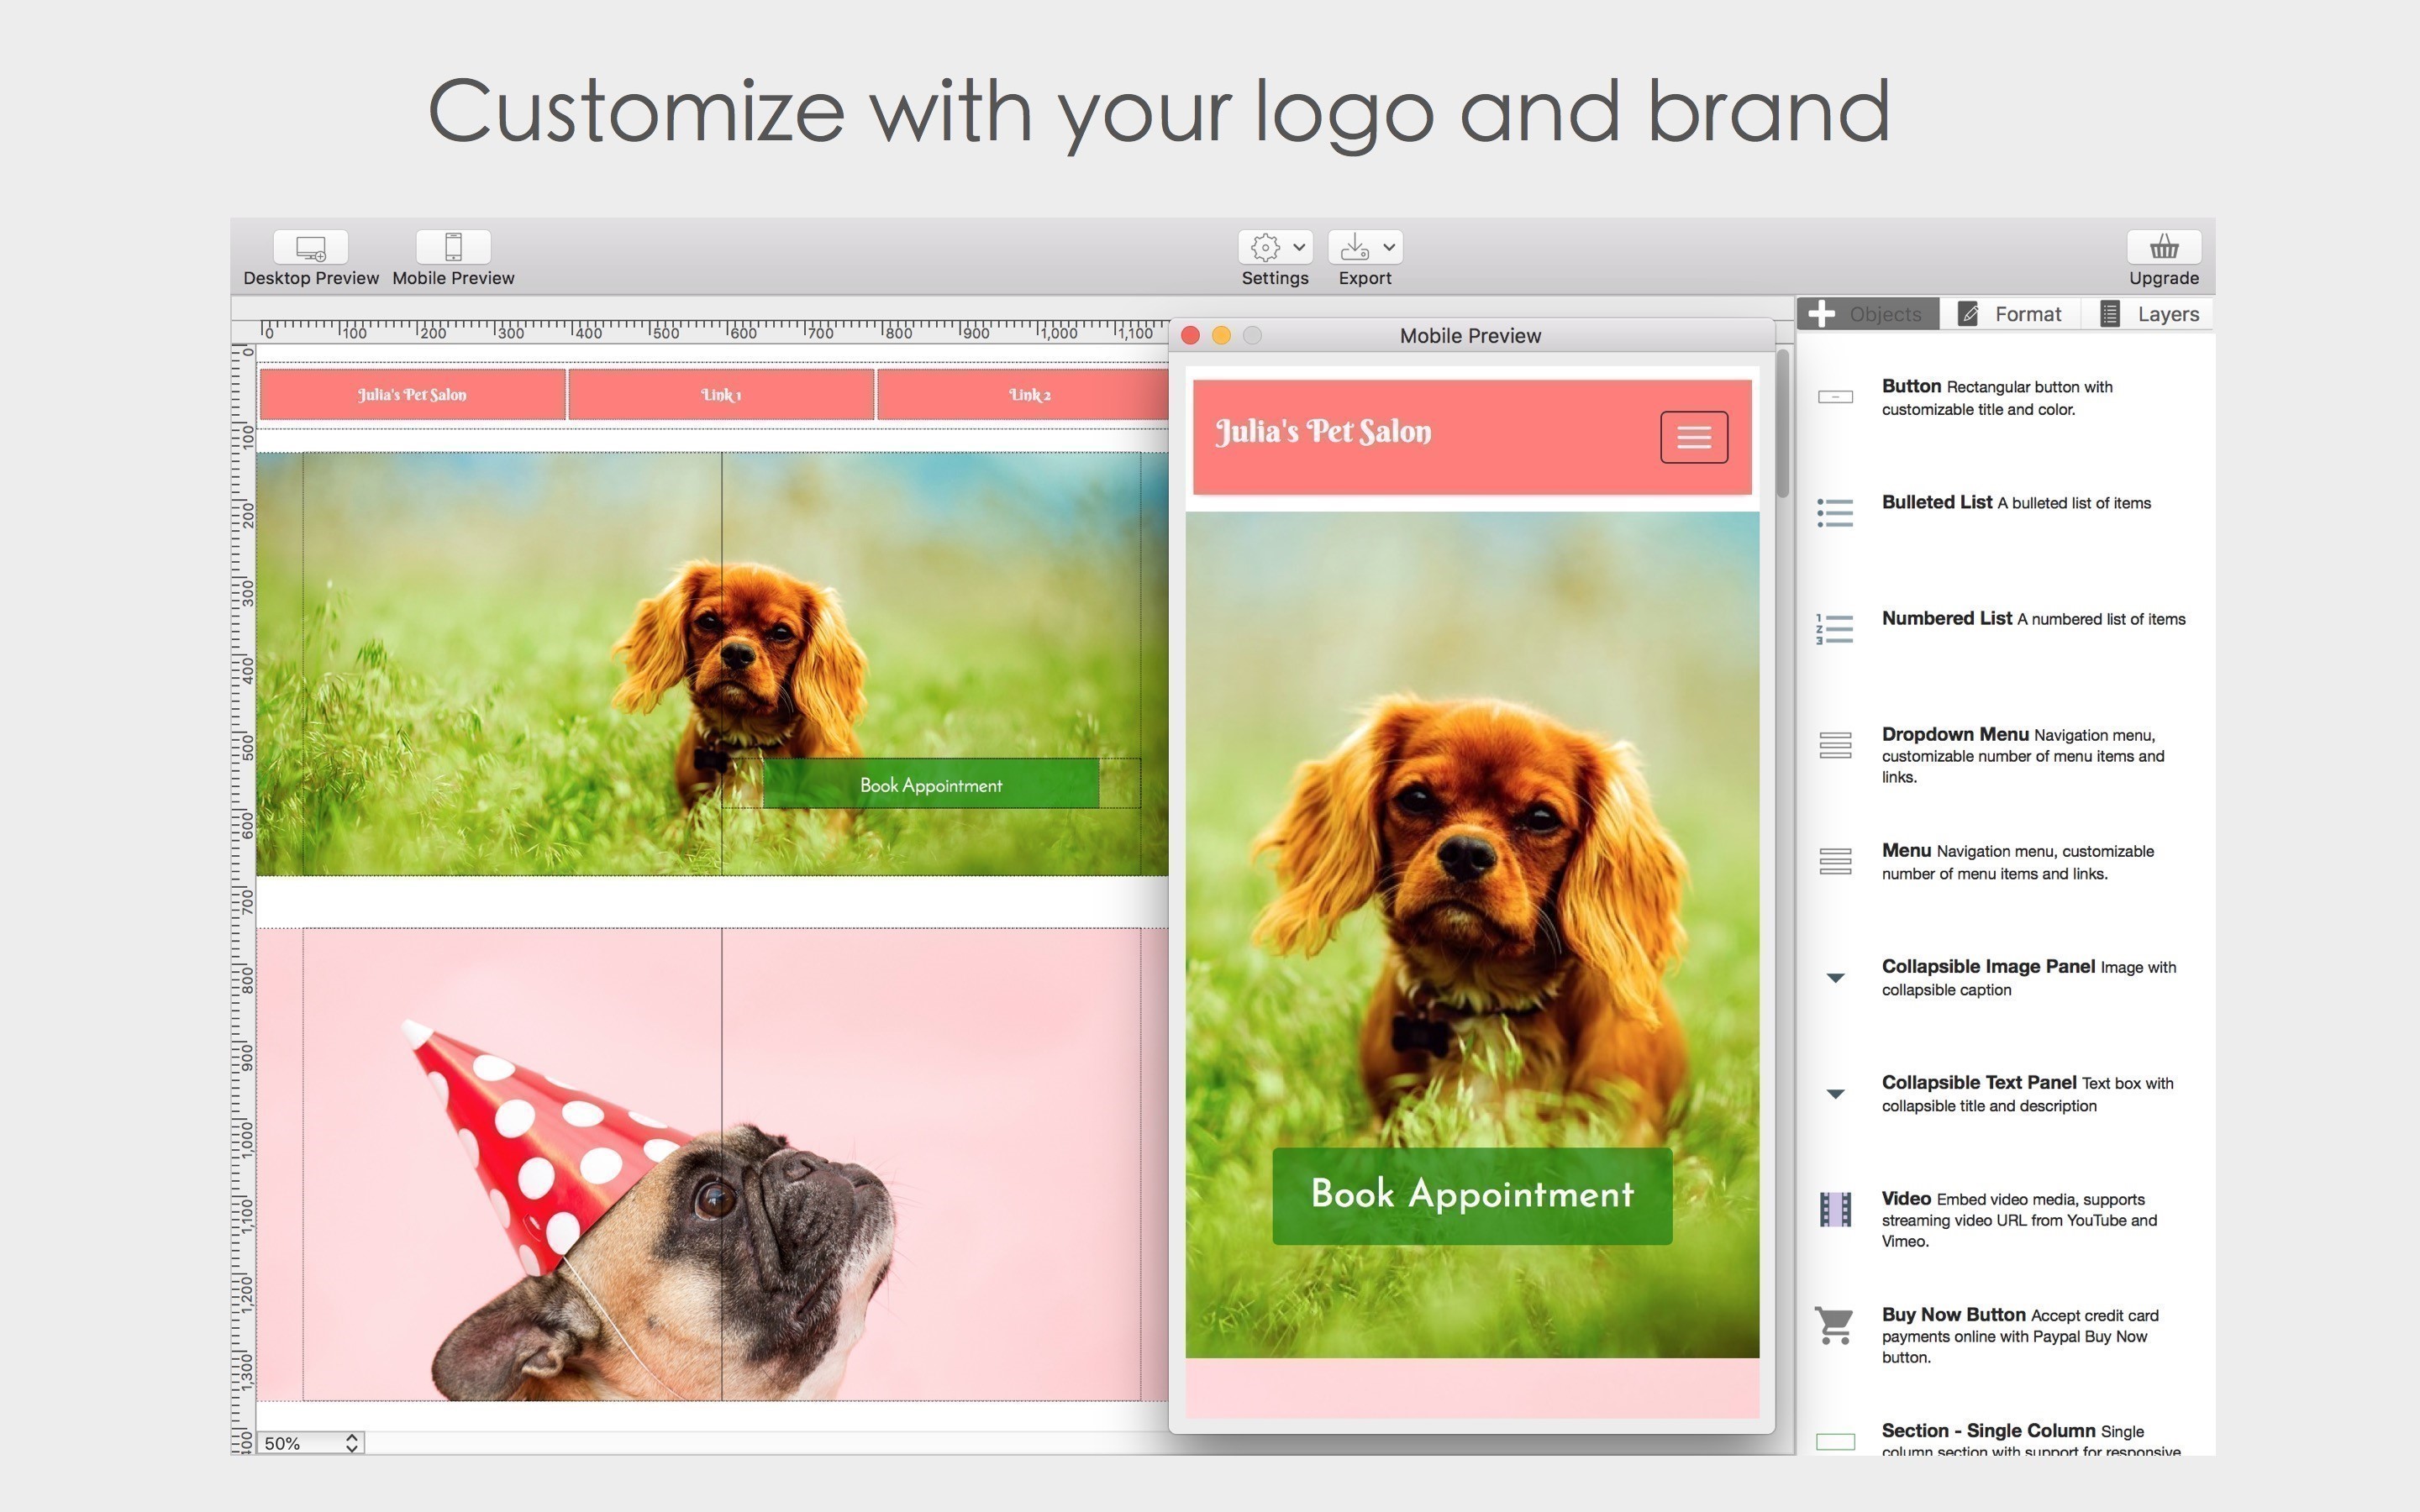This screenshot has height=1512, width=2420.
Task: Open the Settings dropdown chevron
Action: coord(1299,247)
